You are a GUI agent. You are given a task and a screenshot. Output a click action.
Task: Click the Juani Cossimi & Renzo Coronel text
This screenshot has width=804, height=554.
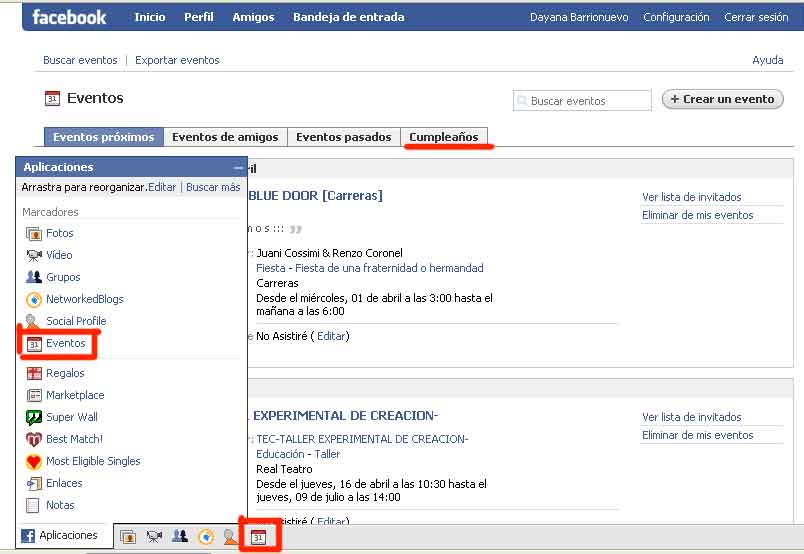point(329,253)
